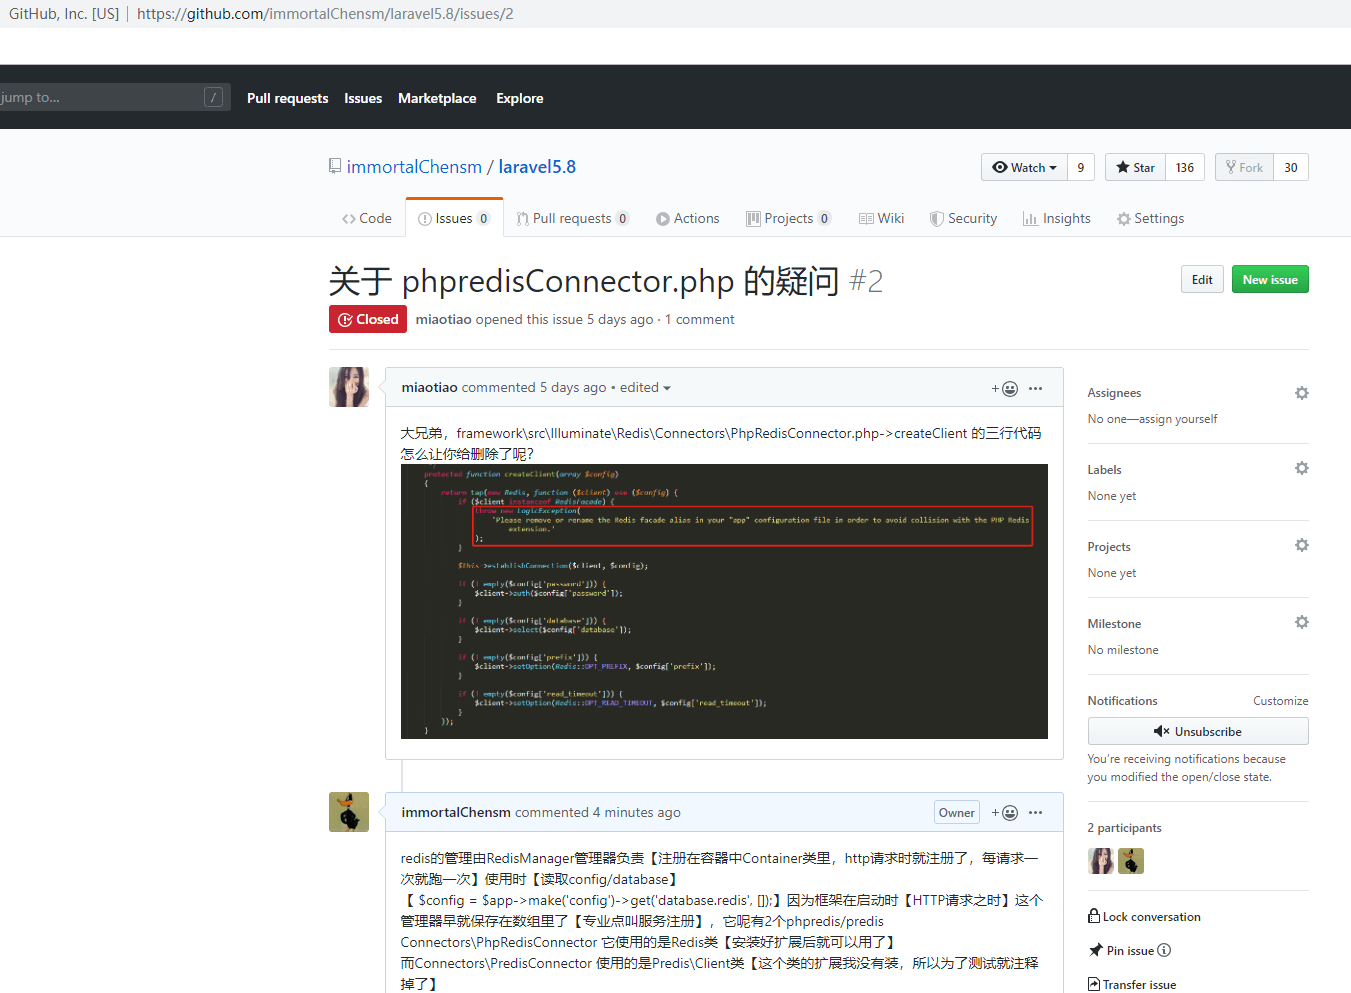Image resolution: width=1351 pixels, height=993 pixels.
Task: Click the Owner badge
Action: (x=956, y=813)
